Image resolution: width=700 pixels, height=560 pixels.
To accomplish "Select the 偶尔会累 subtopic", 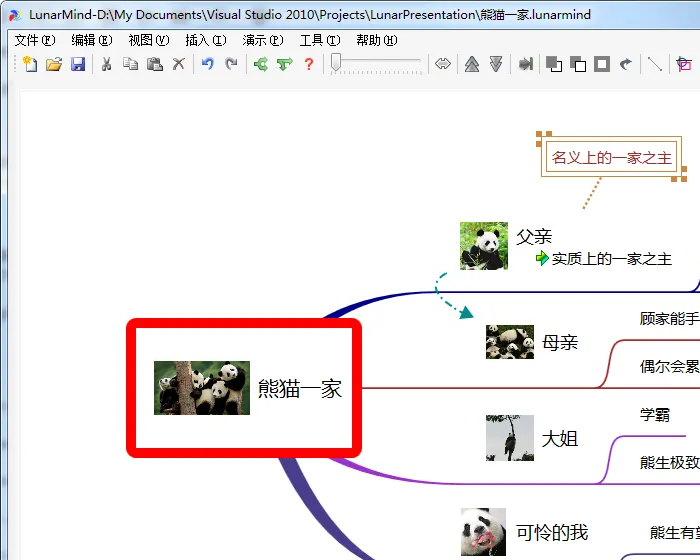I will click(x=670, y=367).
